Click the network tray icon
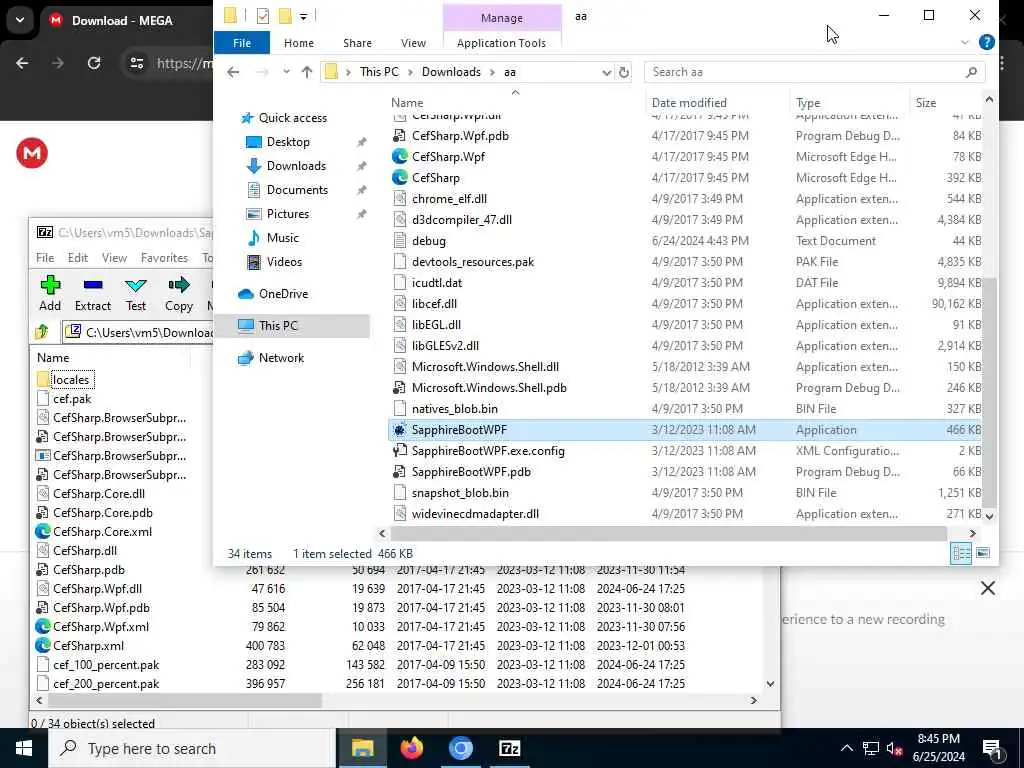Screen dimensions: 1024x768 pos(871,748)
